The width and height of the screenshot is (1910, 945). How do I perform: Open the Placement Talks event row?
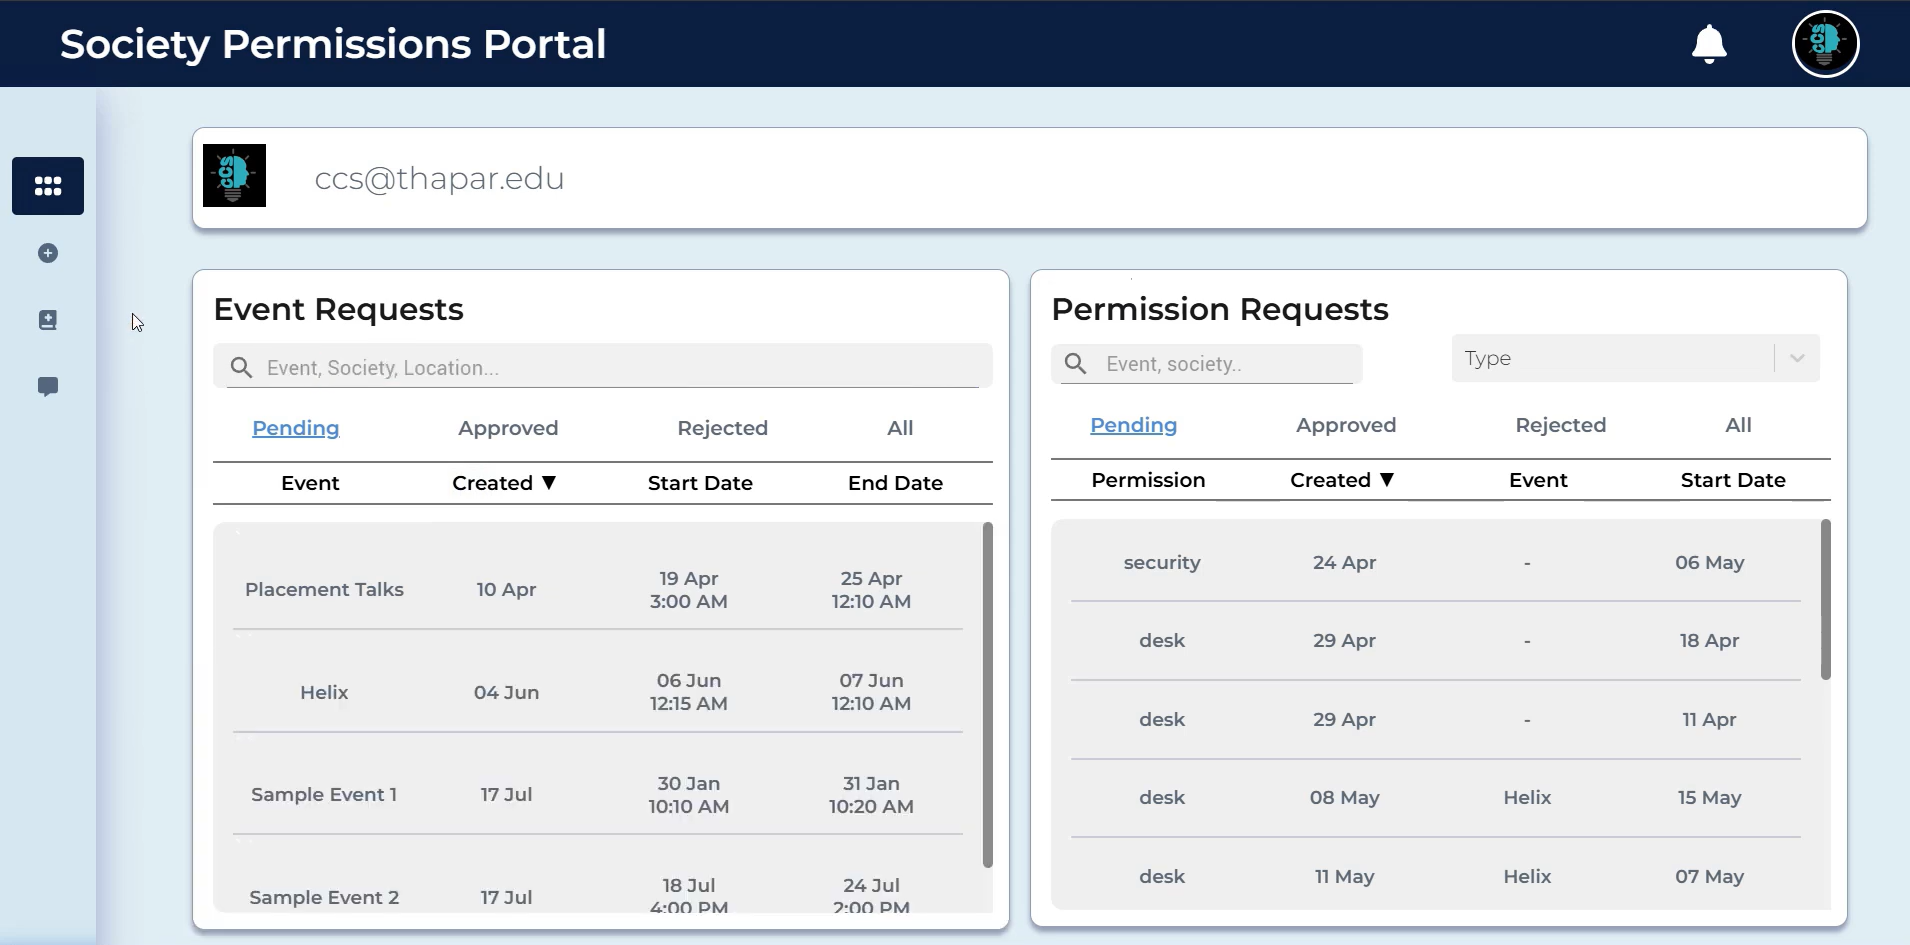point(324,590)
